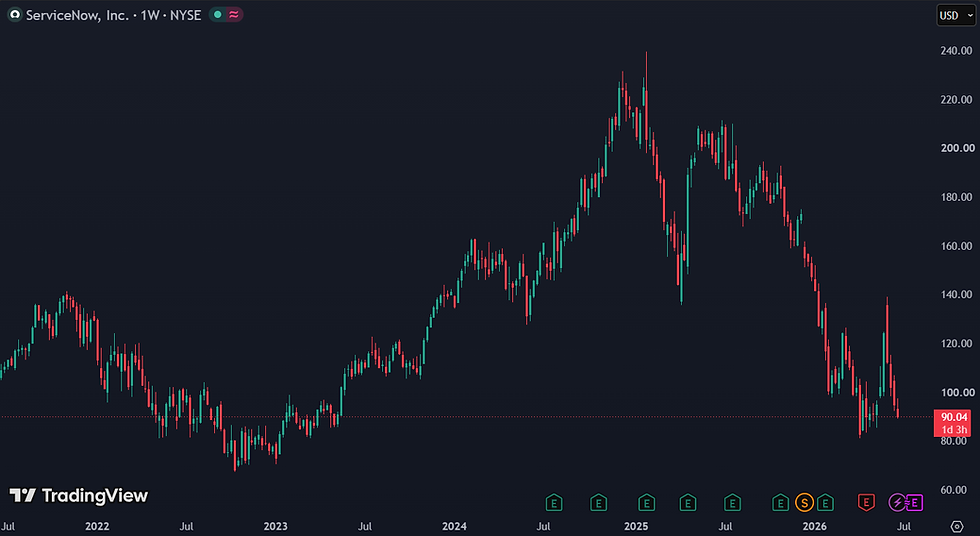
Task: Click the 220.00 price axis label
Action: pos(956,99)
